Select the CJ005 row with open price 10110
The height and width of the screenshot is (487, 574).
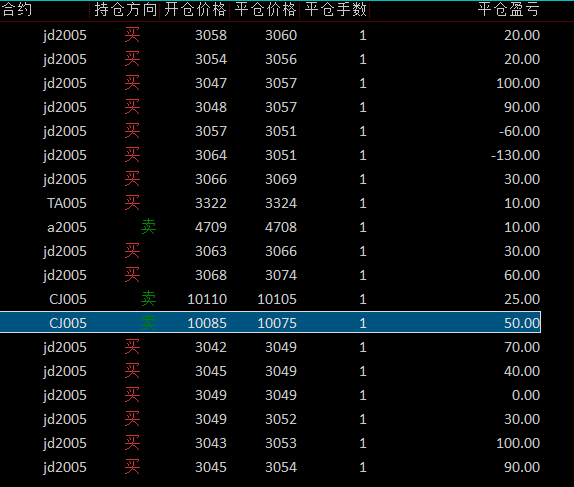point(271,299)
